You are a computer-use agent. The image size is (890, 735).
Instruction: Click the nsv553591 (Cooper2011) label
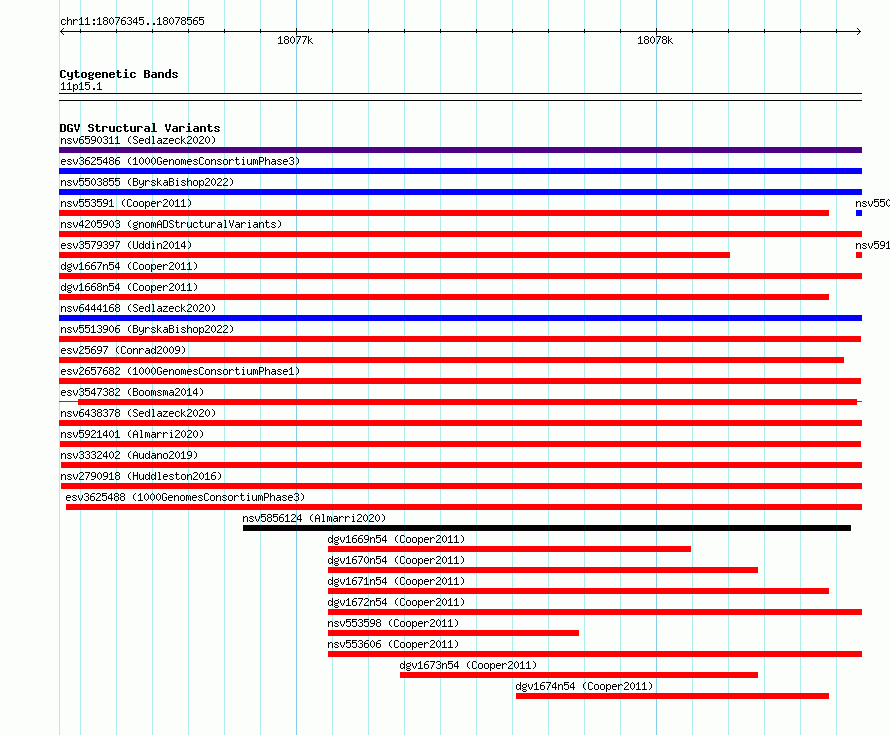point(126,203)
